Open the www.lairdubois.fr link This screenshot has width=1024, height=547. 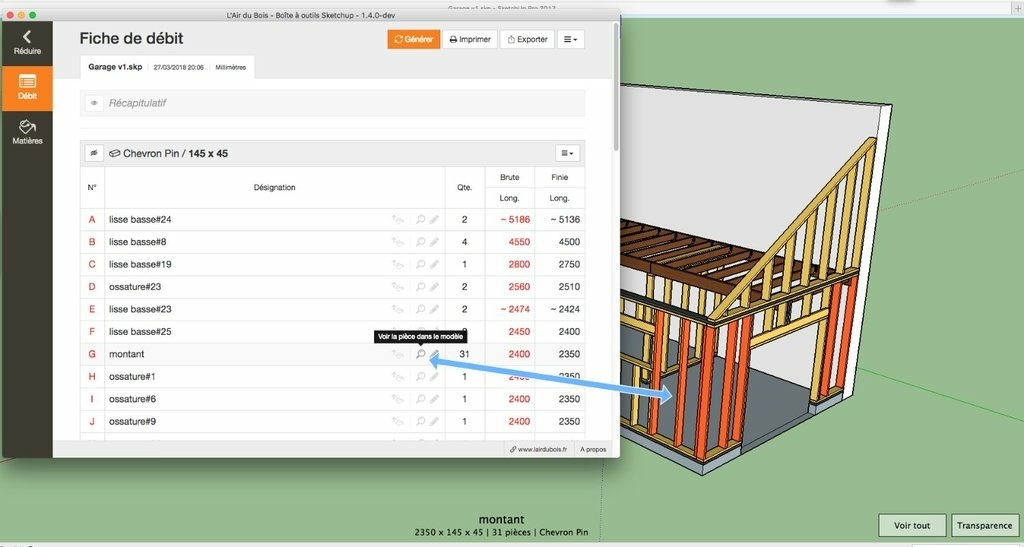(538, 449)
